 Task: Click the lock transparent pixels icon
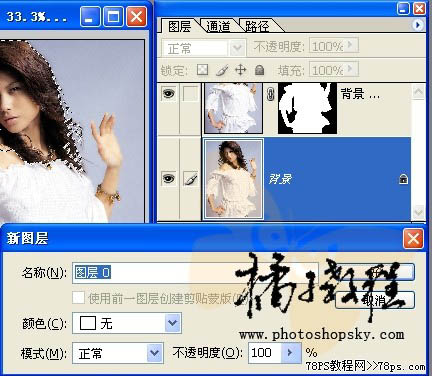(202, 70)
